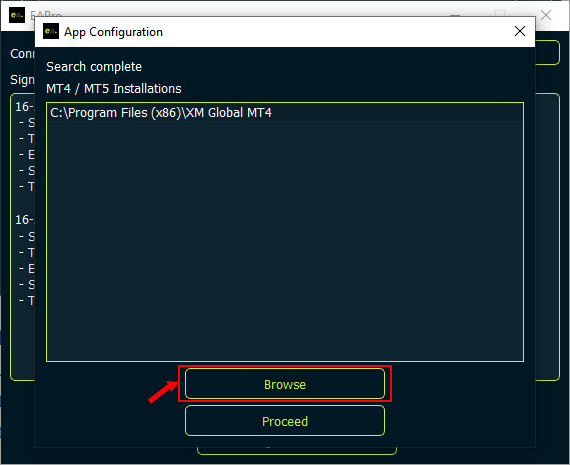Select the XM Global MT4 installation path
The image size is (570, 465).
(x=285, y=113)
